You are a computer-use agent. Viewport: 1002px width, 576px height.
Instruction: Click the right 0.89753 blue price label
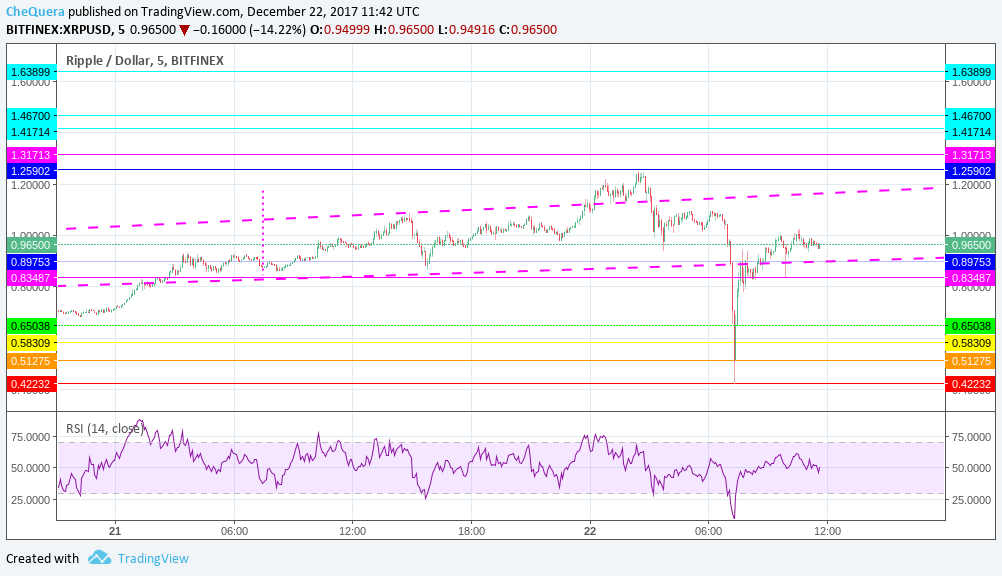[971, 261]
